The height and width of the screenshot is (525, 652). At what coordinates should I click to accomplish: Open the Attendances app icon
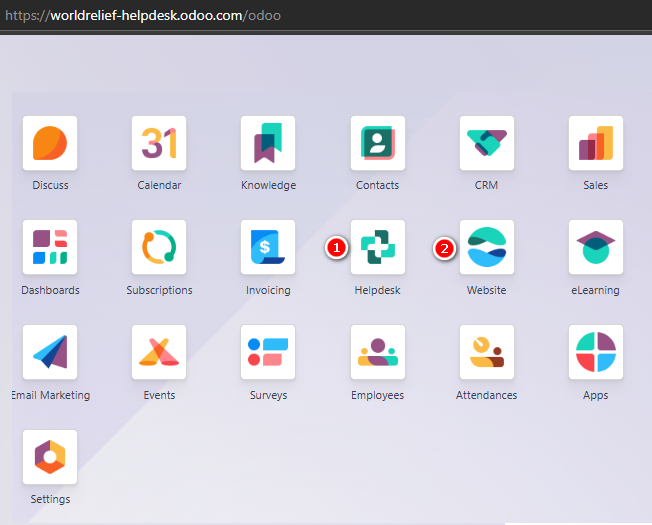[487, 352]
